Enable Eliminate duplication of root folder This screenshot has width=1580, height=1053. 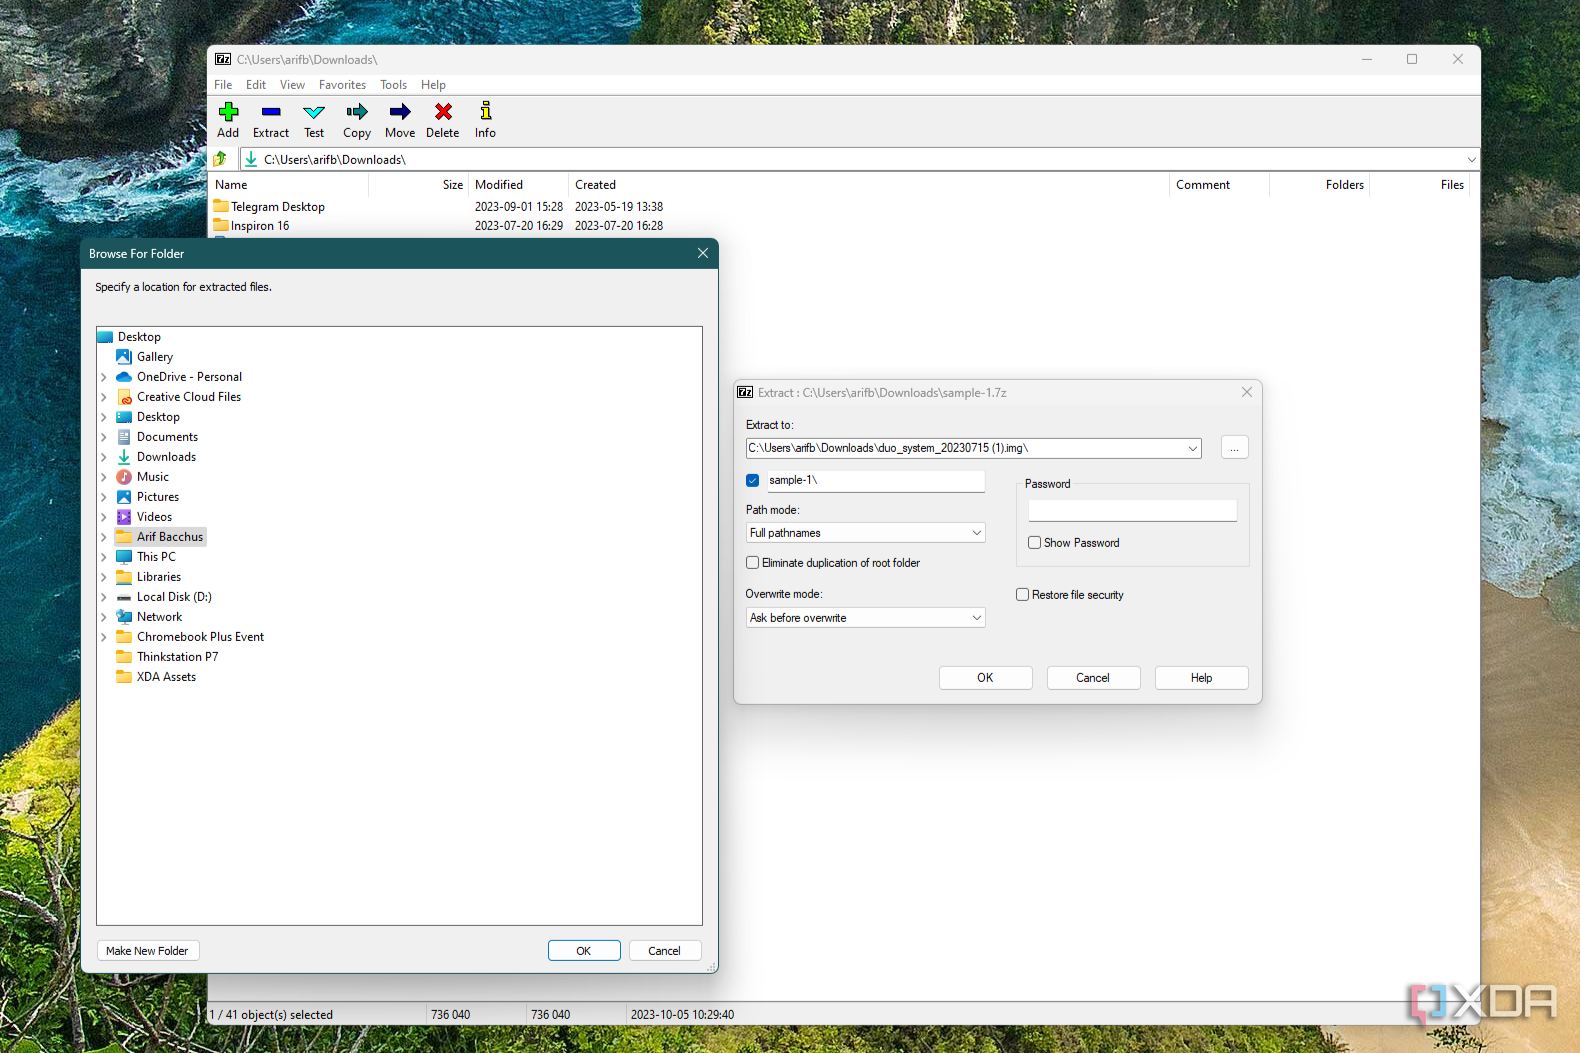pyautogui.click(x=753, y=563)
